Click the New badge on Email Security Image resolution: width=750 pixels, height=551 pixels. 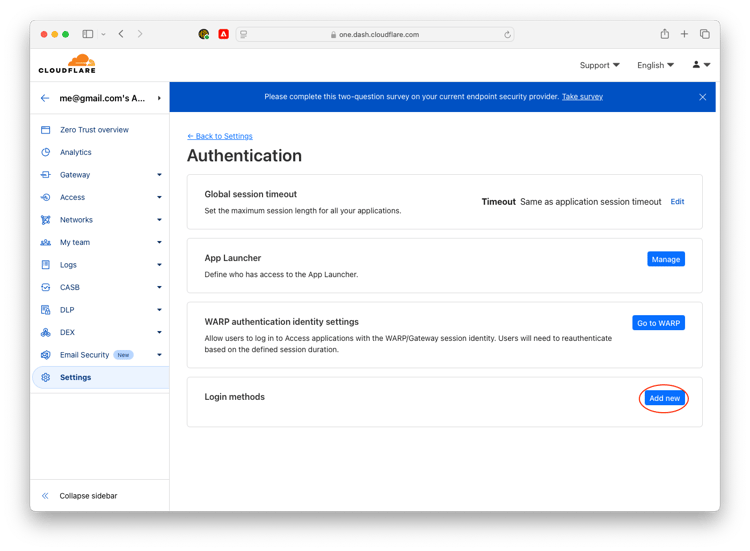pos(123,355)
